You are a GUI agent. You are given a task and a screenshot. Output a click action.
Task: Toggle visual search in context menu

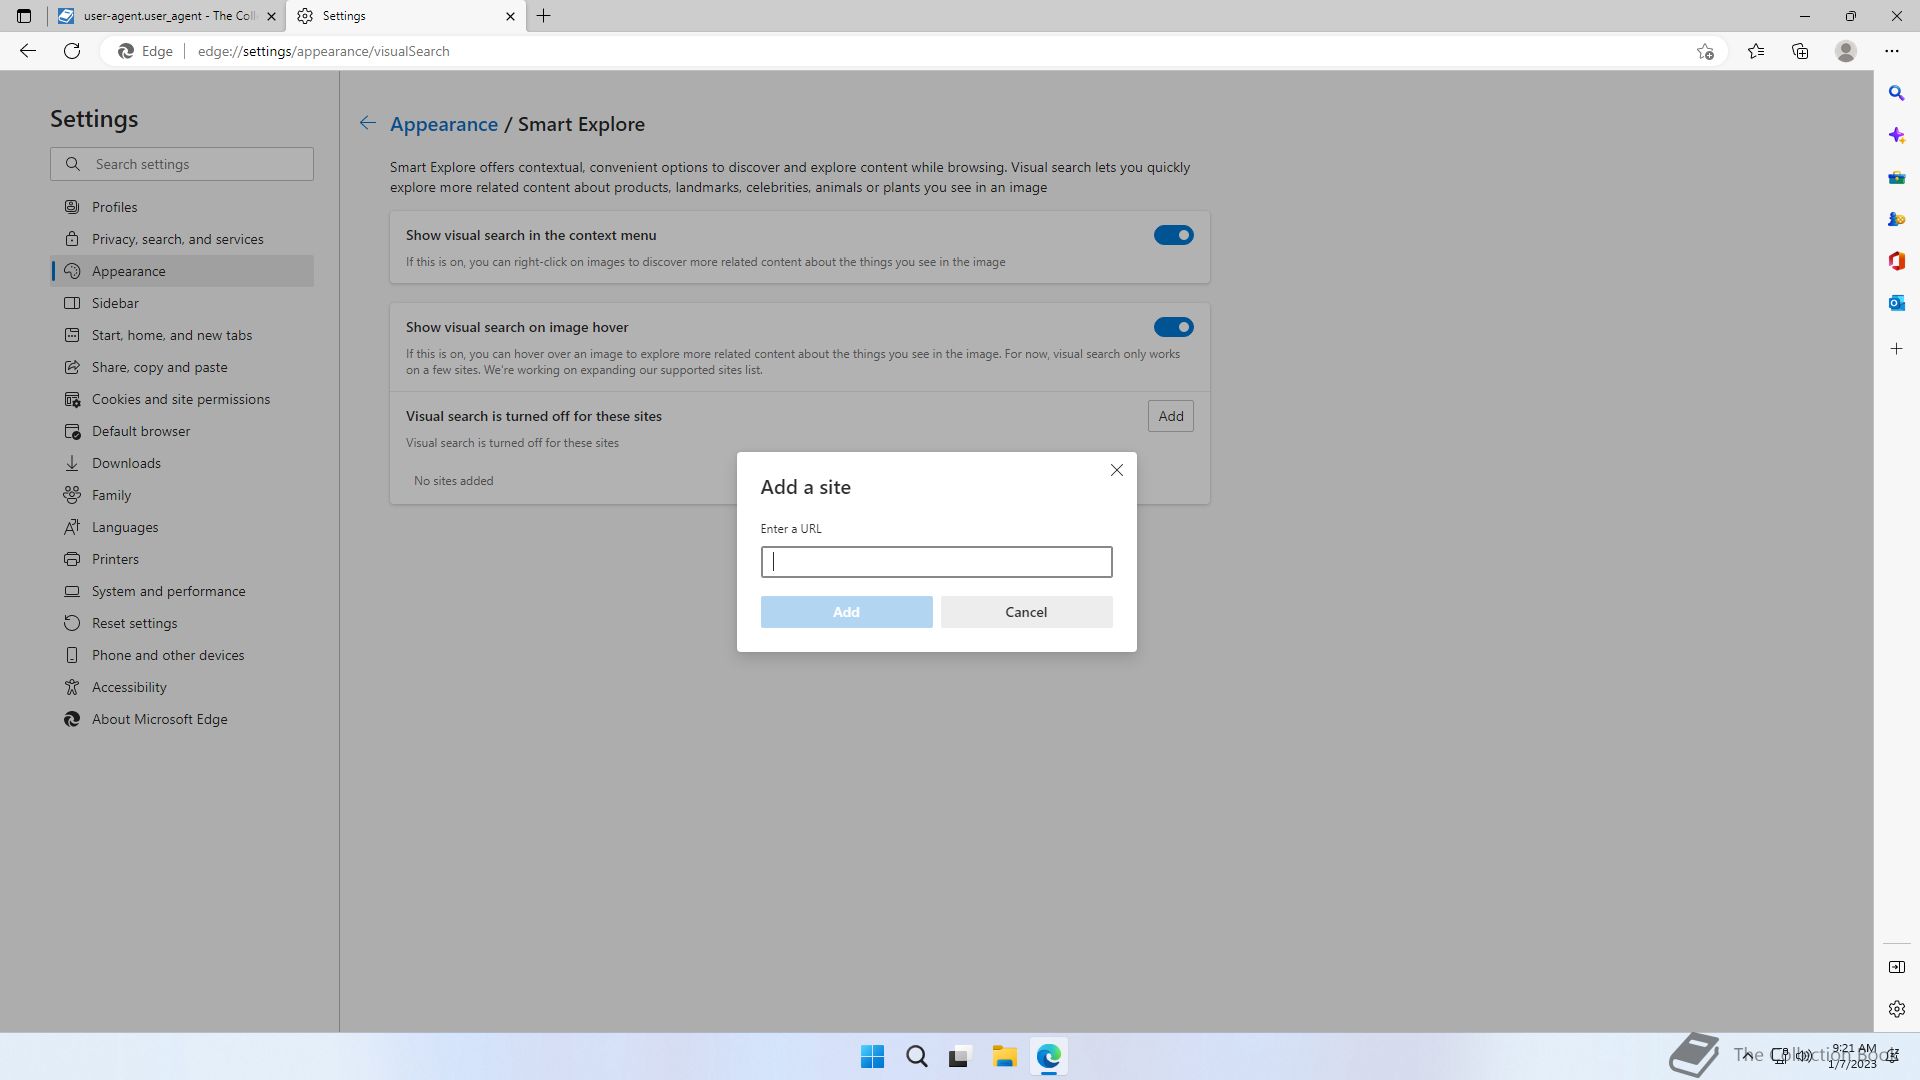pos(1173,235)
